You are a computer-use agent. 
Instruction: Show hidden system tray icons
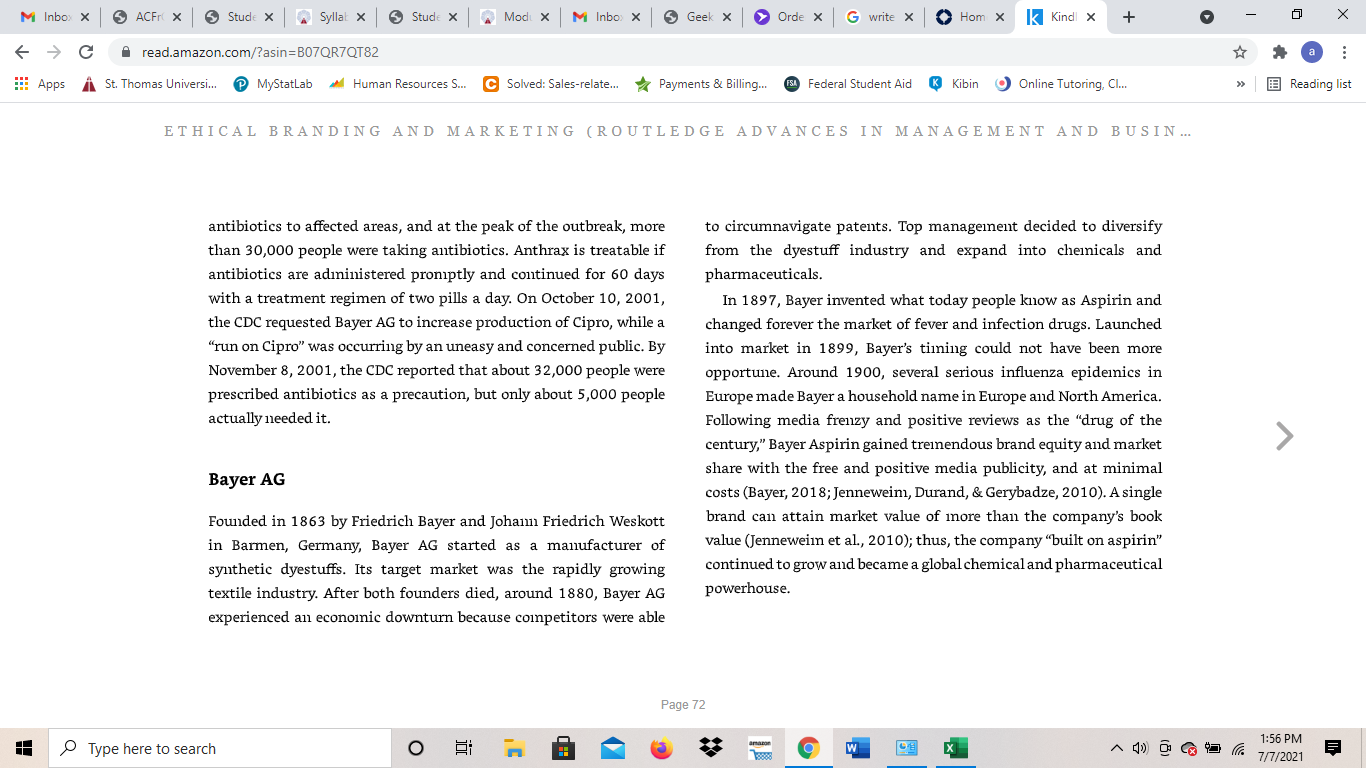tap(1117, 748)
